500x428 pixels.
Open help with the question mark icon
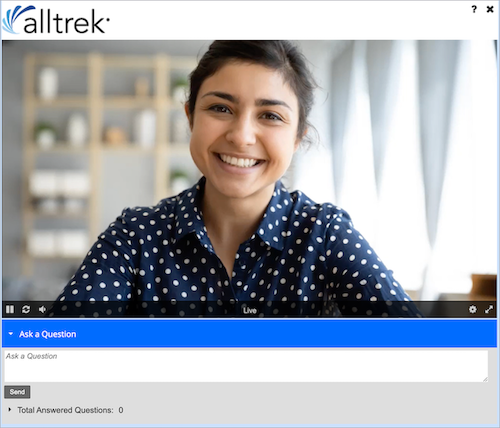pos(474,9)
